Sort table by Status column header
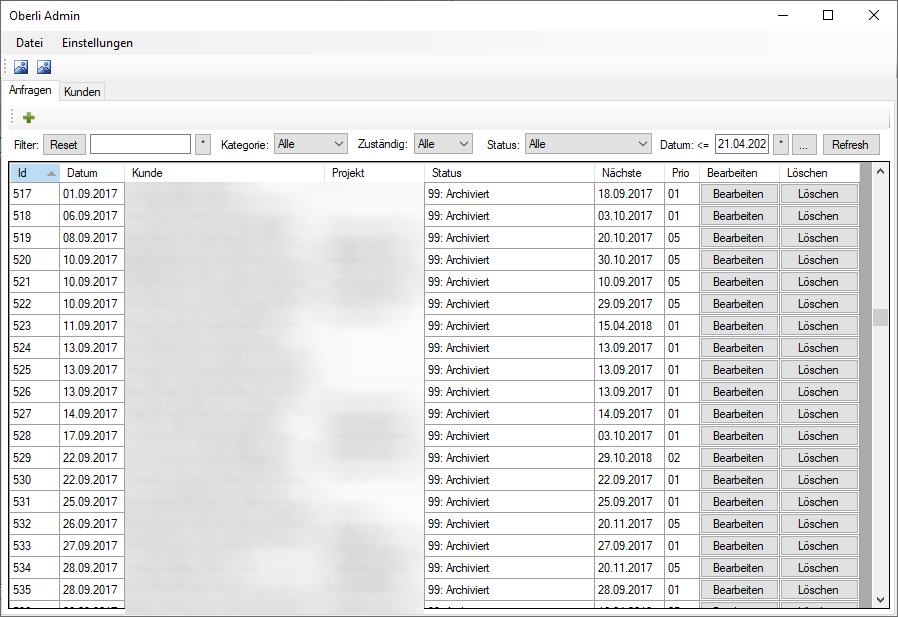The height and width of the screenshot is (617, 898). [x=509, y=173]
